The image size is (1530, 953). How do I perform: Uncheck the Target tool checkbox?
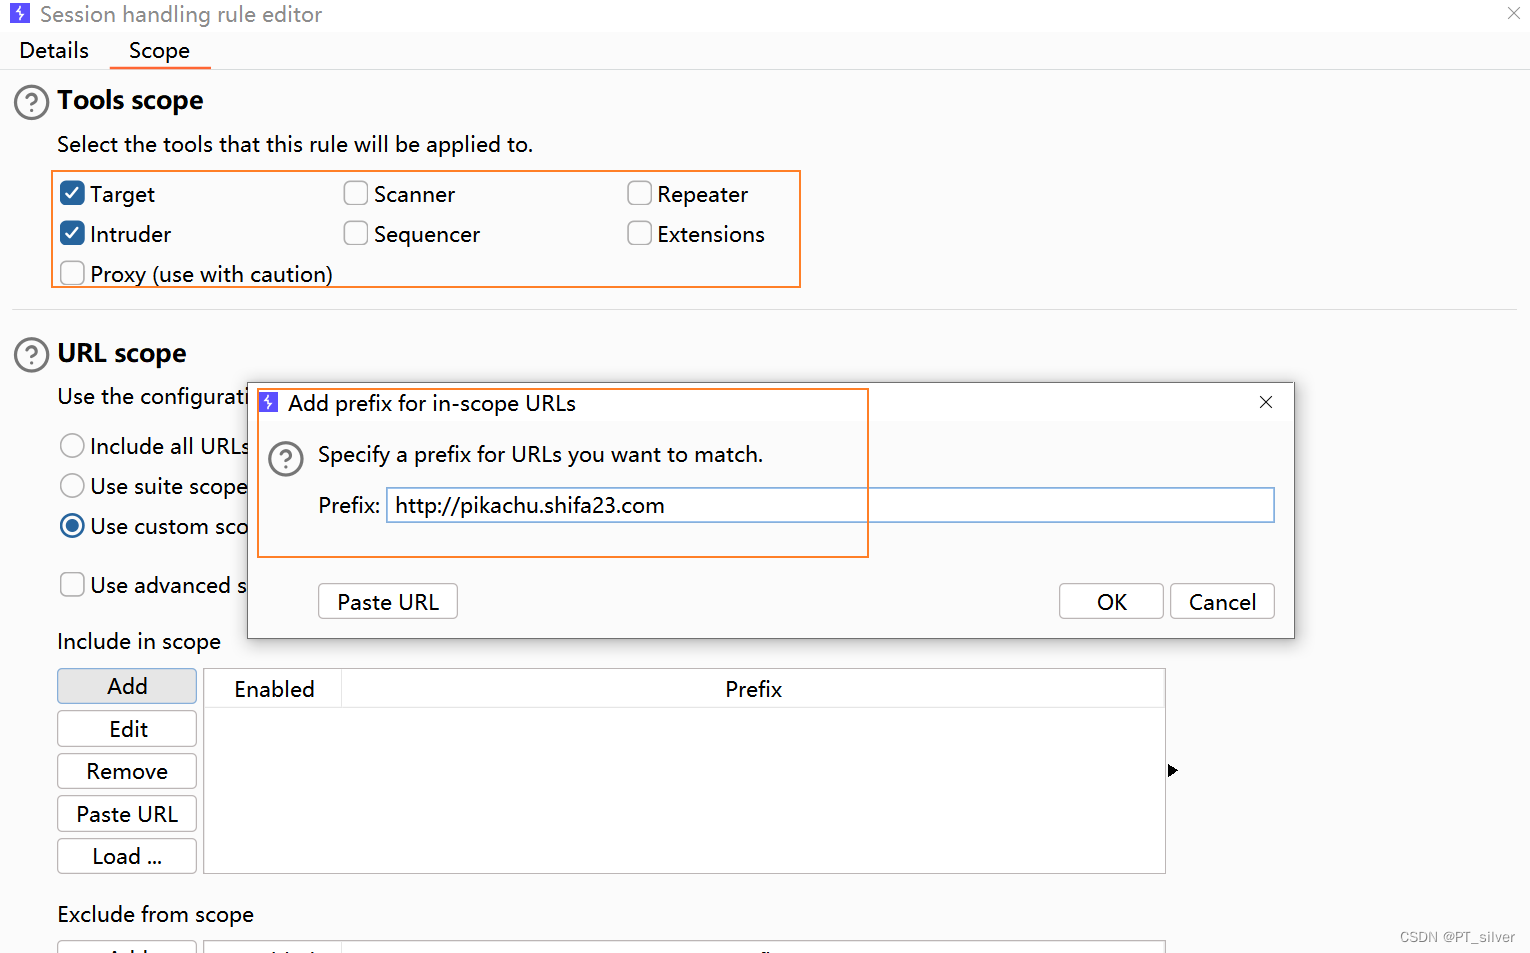72,193
